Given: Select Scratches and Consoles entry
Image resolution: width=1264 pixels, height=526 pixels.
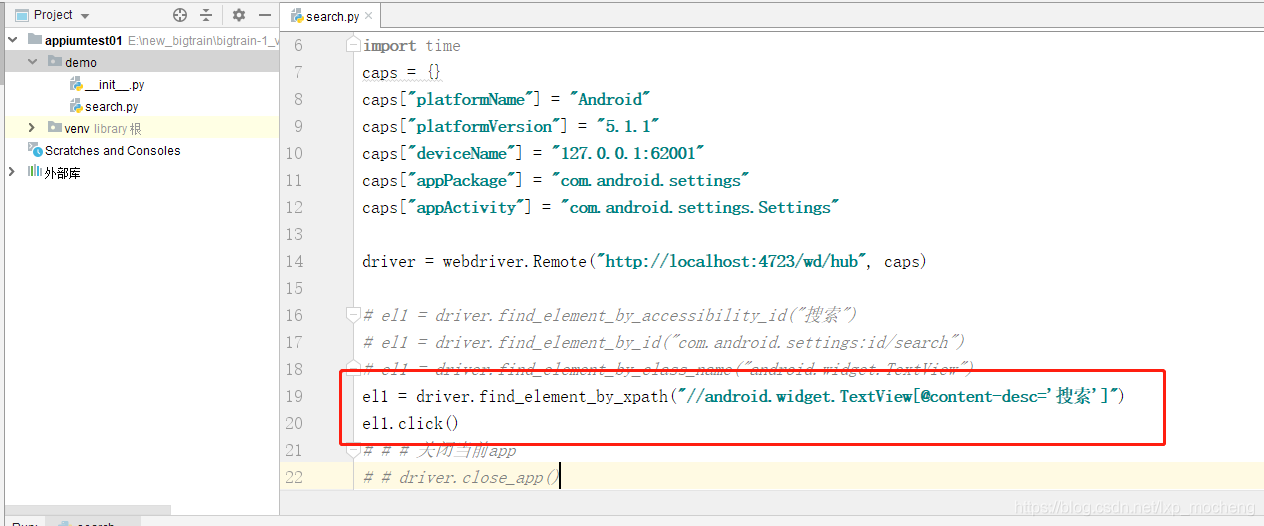Looking at the screenshot, I should [113, 151].
